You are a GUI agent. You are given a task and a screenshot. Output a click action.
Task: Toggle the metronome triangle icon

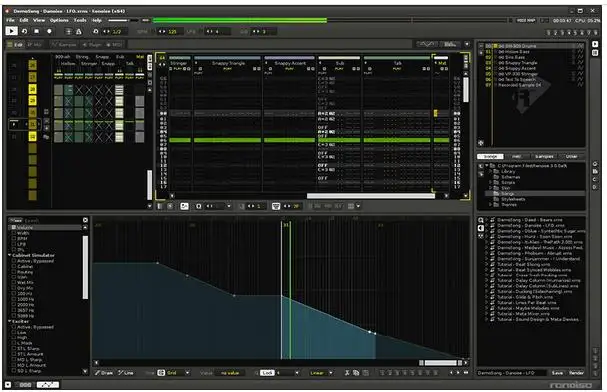pos(79,32)
